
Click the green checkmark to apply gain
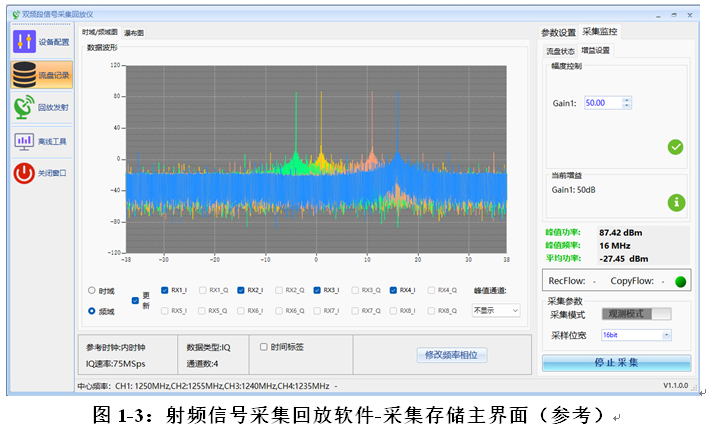[675, 147]
